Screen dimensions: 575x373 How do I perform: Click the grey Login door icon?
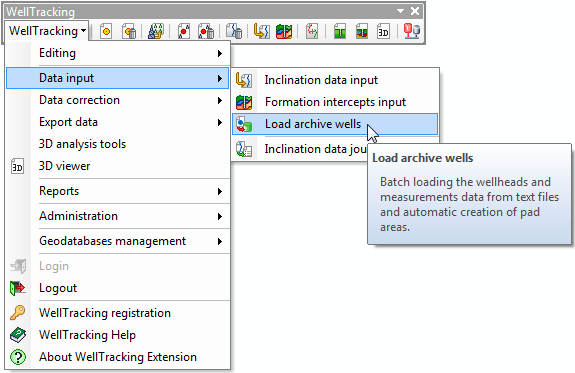[18, 266]
